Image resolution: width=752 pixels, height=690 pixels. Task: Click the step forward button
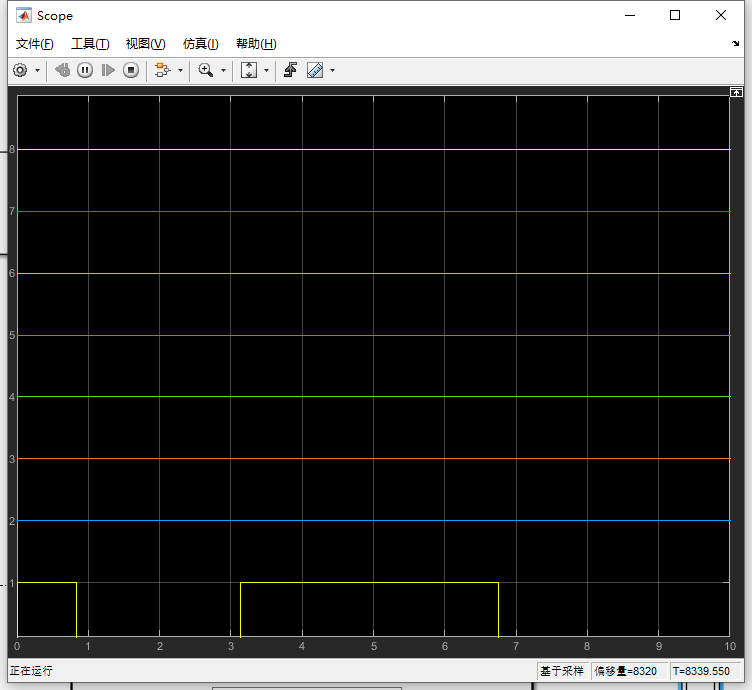pyautogui.click(x=108, y=70)
